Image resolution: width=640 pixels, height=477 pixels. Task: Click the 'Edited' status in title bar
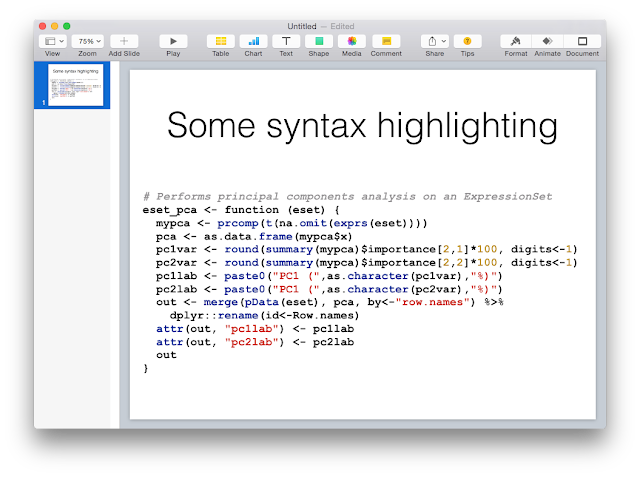pyautogui.click(x=342, y=26)
